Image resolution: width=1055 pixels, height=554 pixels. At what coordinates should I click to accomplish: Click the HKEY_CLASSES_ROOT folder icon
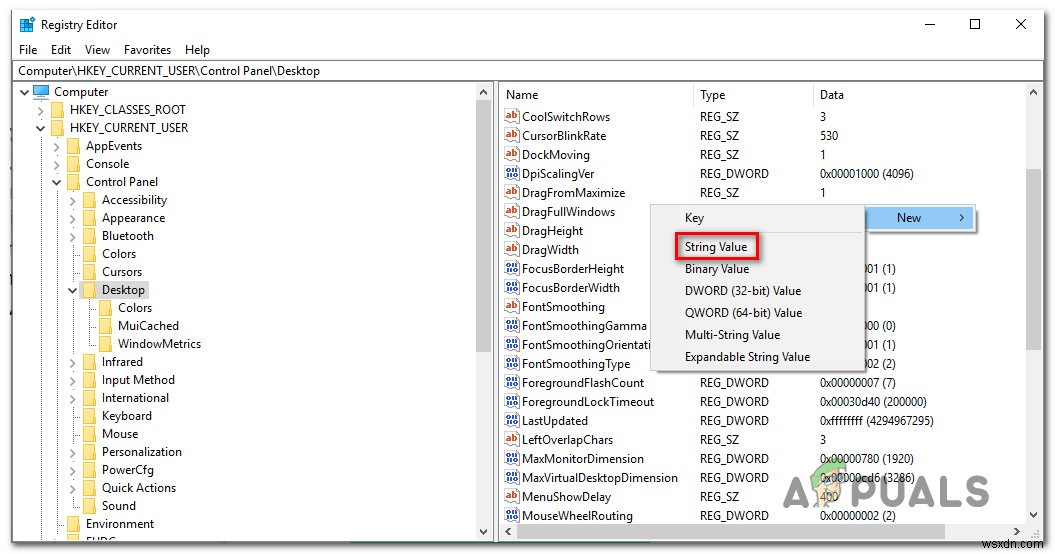(x=59, y=110)
